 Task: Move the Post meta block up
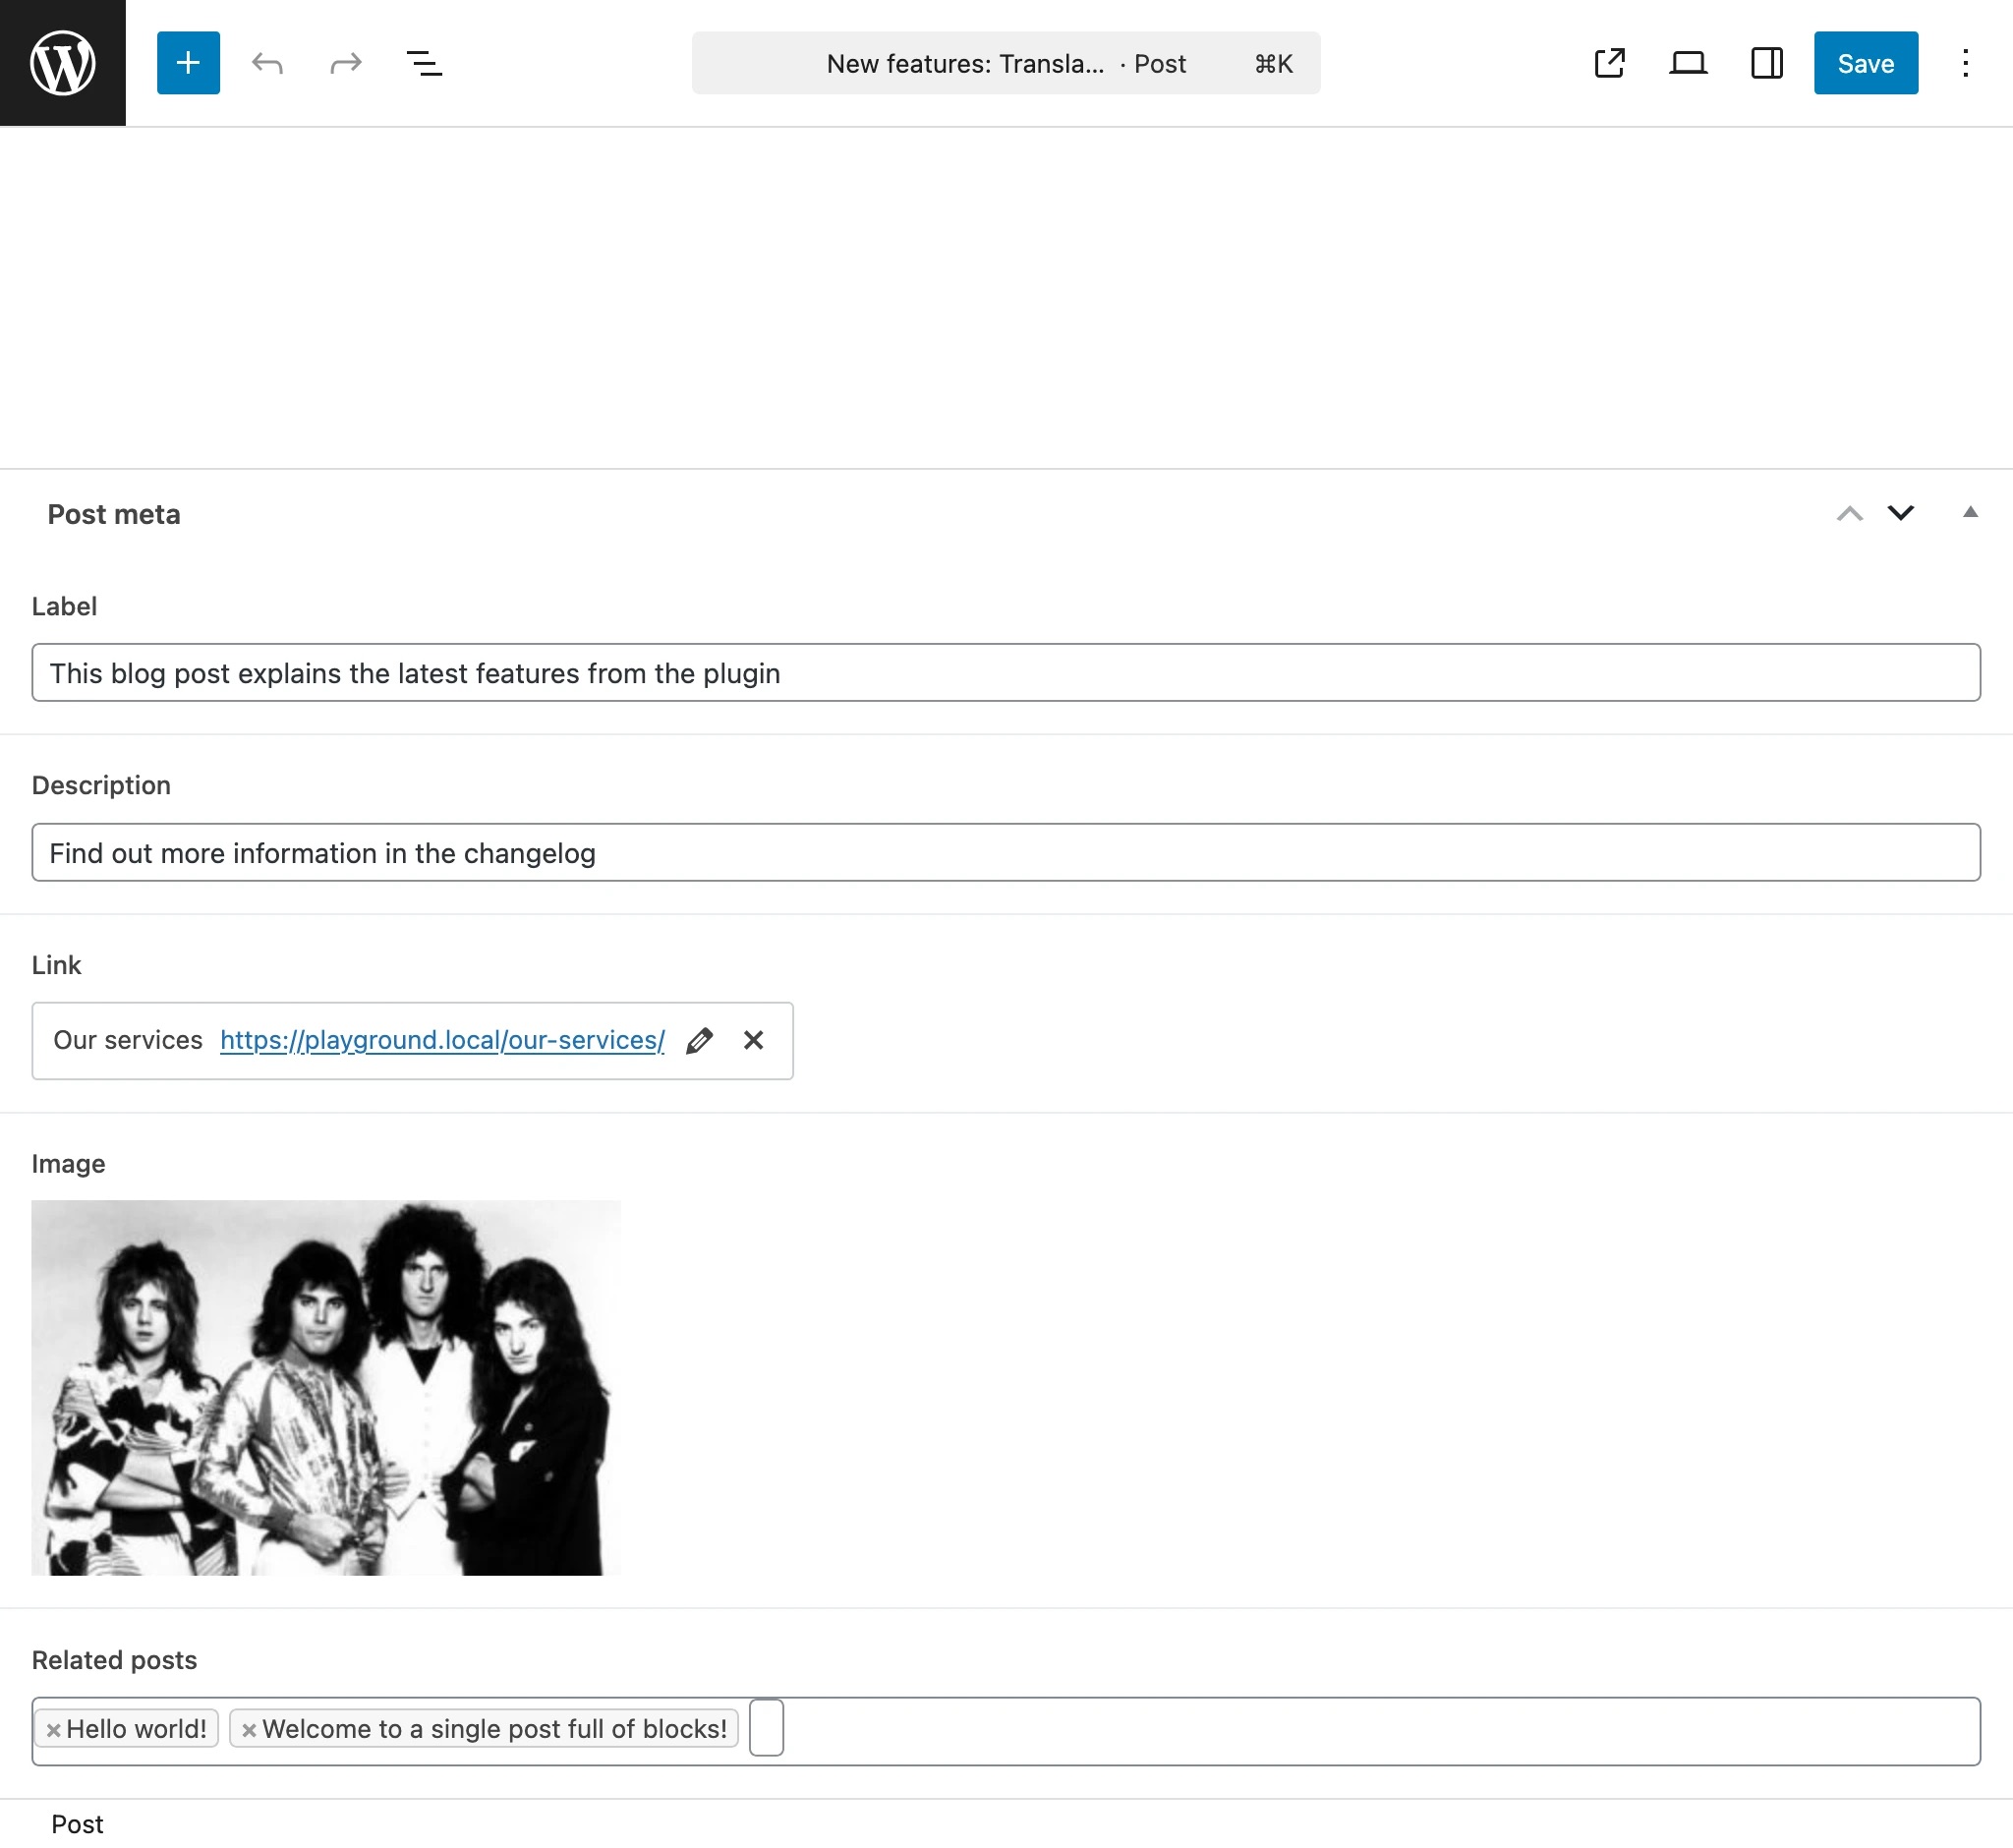coord(1849,513)
